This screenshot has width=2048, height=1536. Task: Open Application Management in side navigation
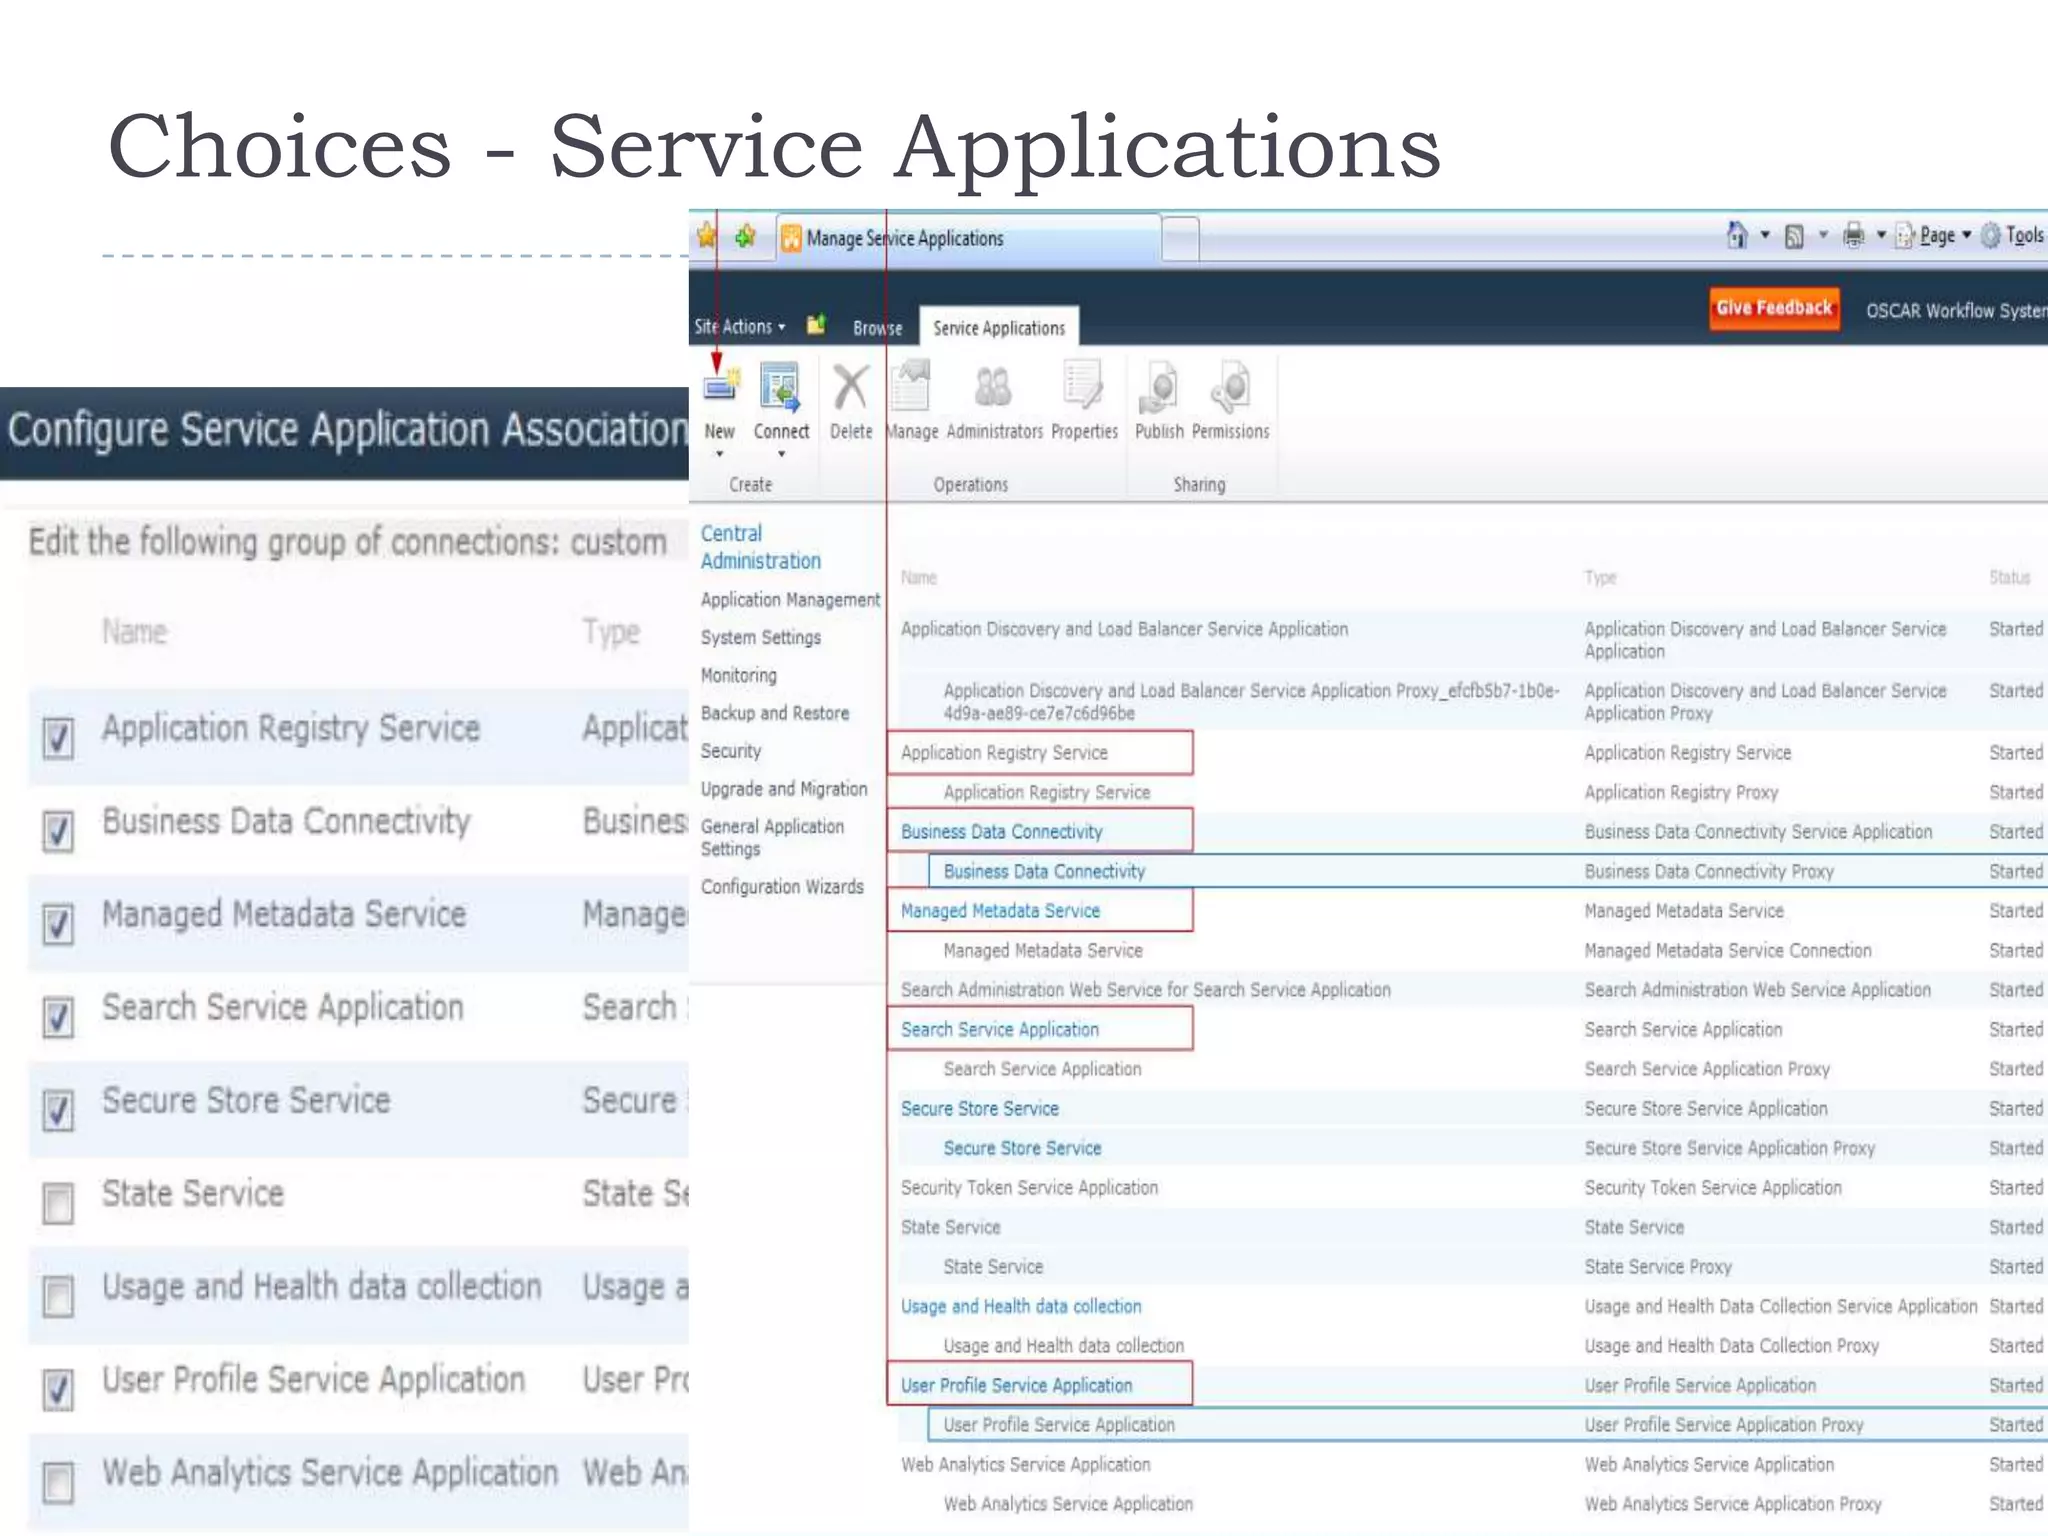point(790,600)
